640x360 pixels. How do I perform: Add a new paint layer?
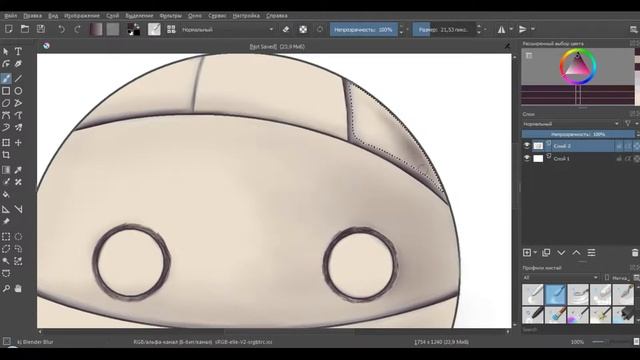[x=527, y=253]
